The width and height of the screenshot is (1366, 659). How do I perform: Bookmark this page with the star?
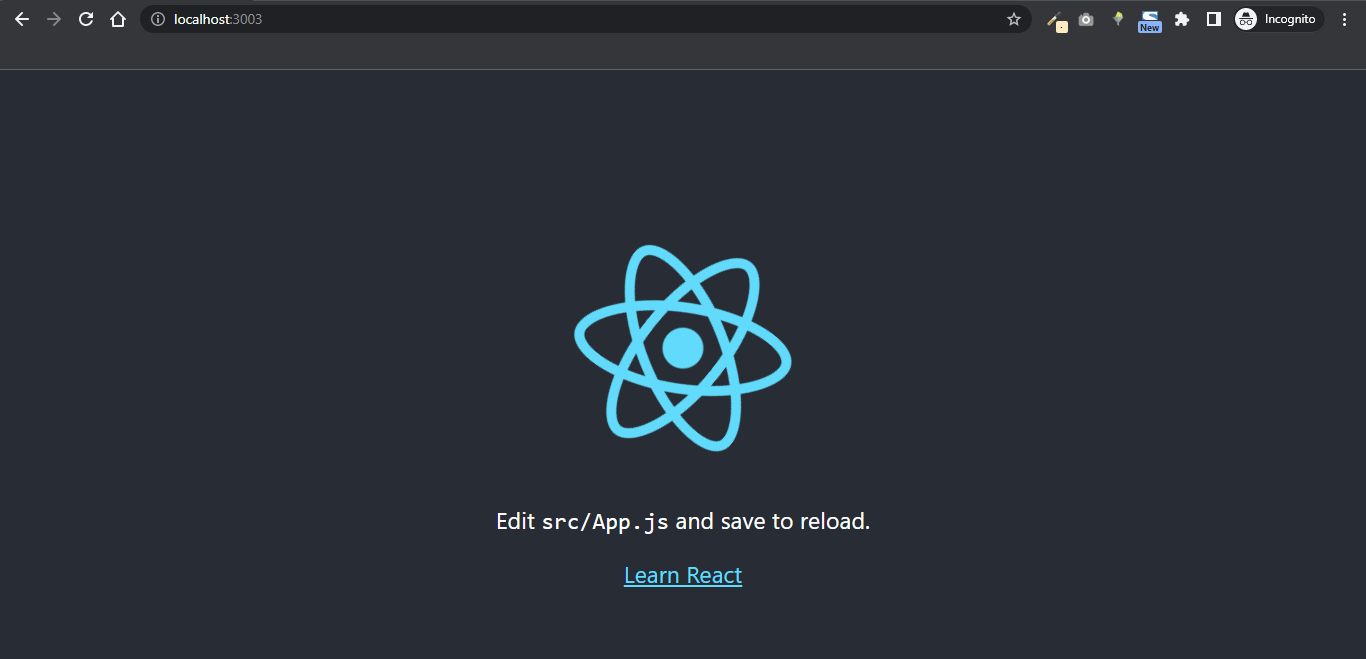click(x=1014, y=19)
